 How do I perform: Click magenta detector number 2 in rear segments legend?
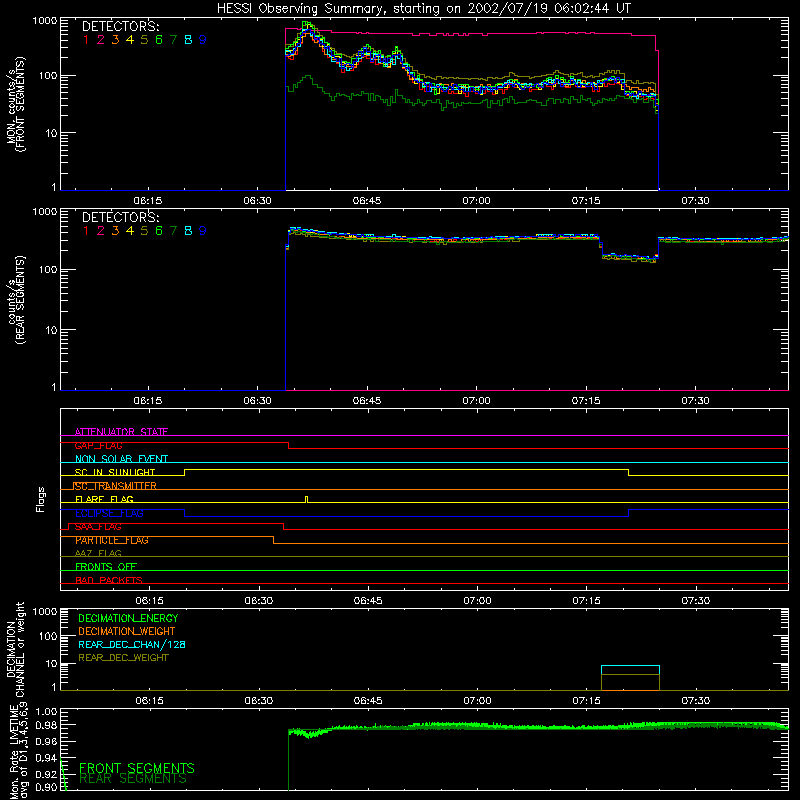pyautogui.click(x=101, y=231)
